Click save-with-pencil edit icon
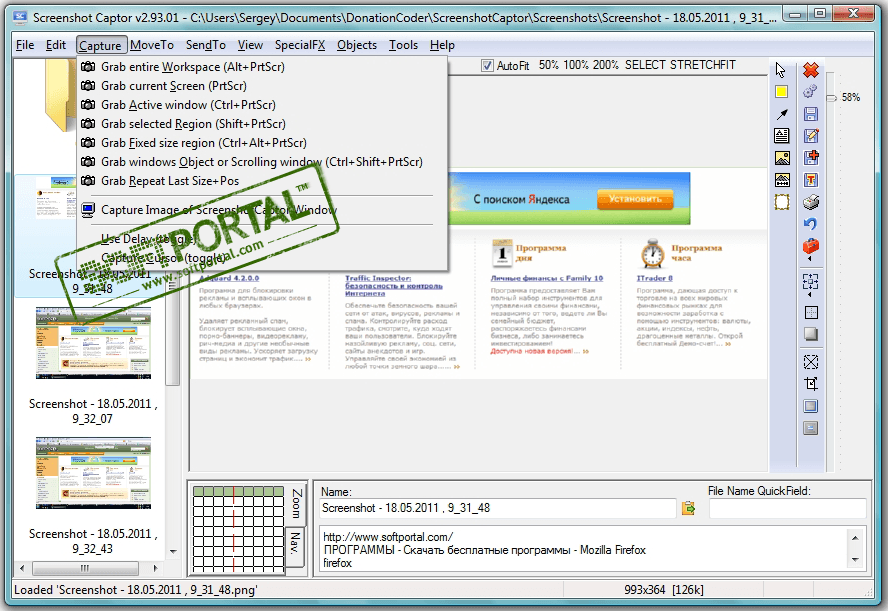 pyautogui.click(x=811, y=136)
